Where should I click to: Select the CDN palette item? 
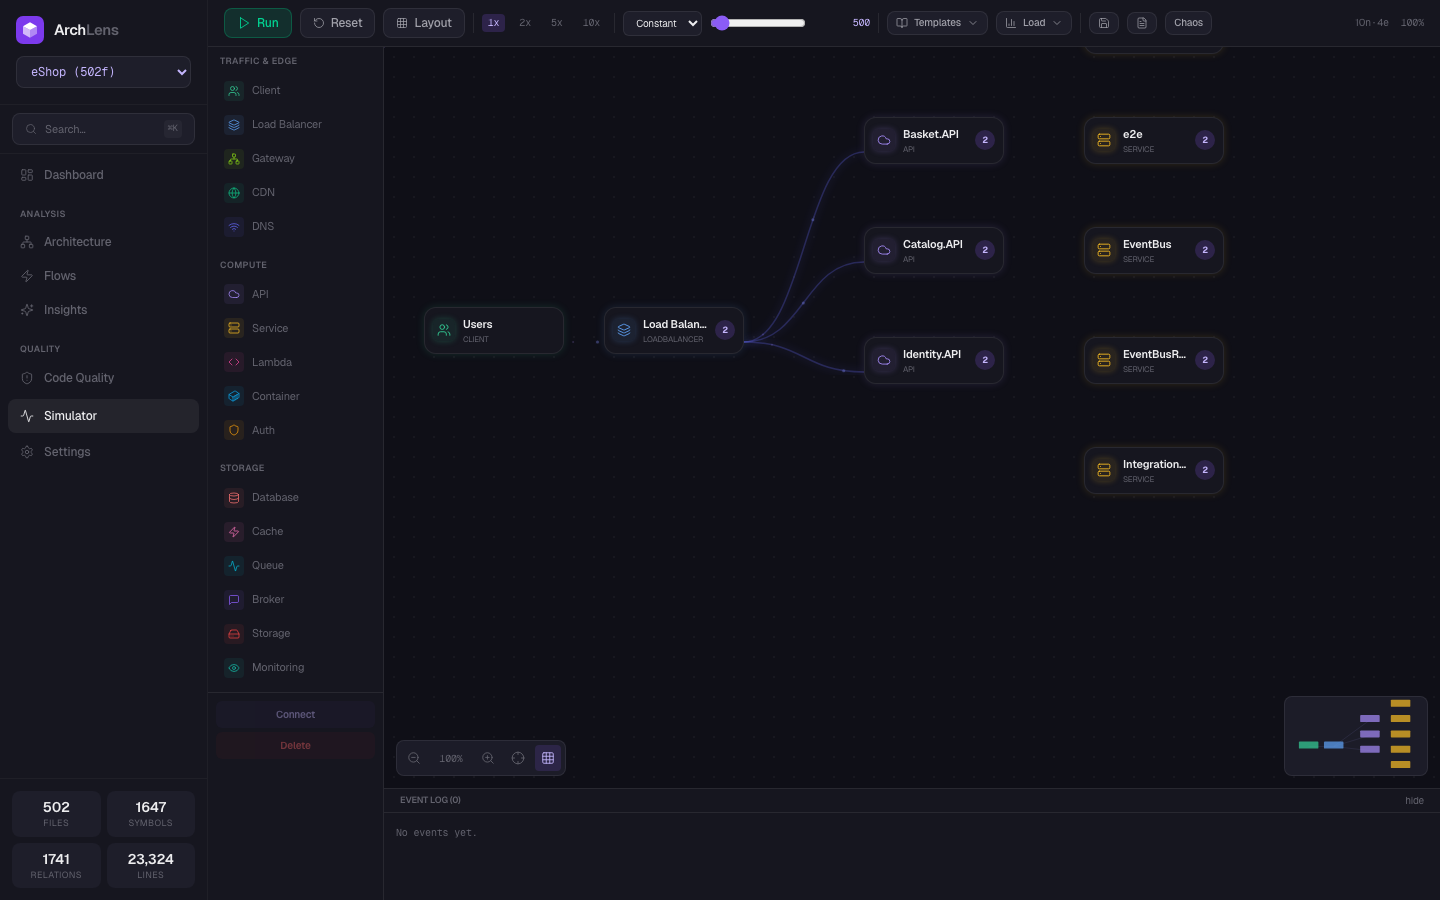pos(295,193)
